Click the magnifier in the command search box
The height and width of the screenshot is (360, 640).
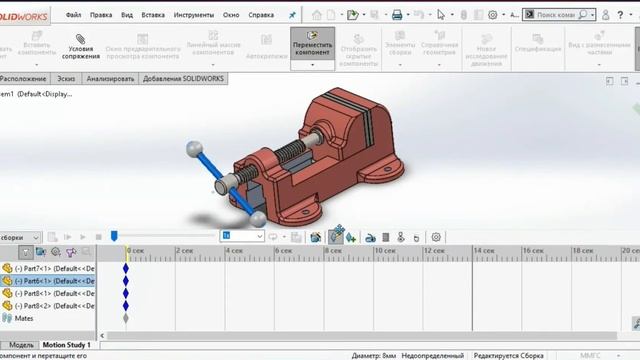pos(583,15)
